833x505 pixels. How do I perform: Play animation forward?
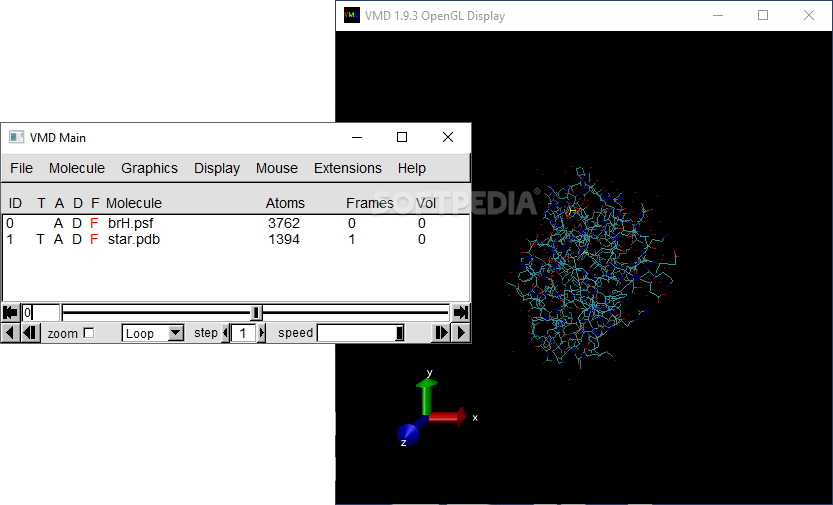(461, 333)
